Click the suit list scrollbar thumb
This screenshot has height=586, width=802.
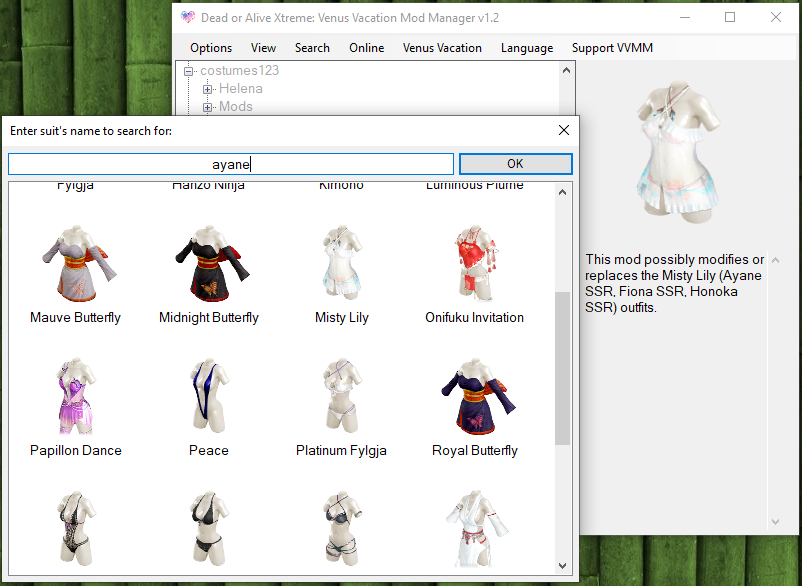563,368
